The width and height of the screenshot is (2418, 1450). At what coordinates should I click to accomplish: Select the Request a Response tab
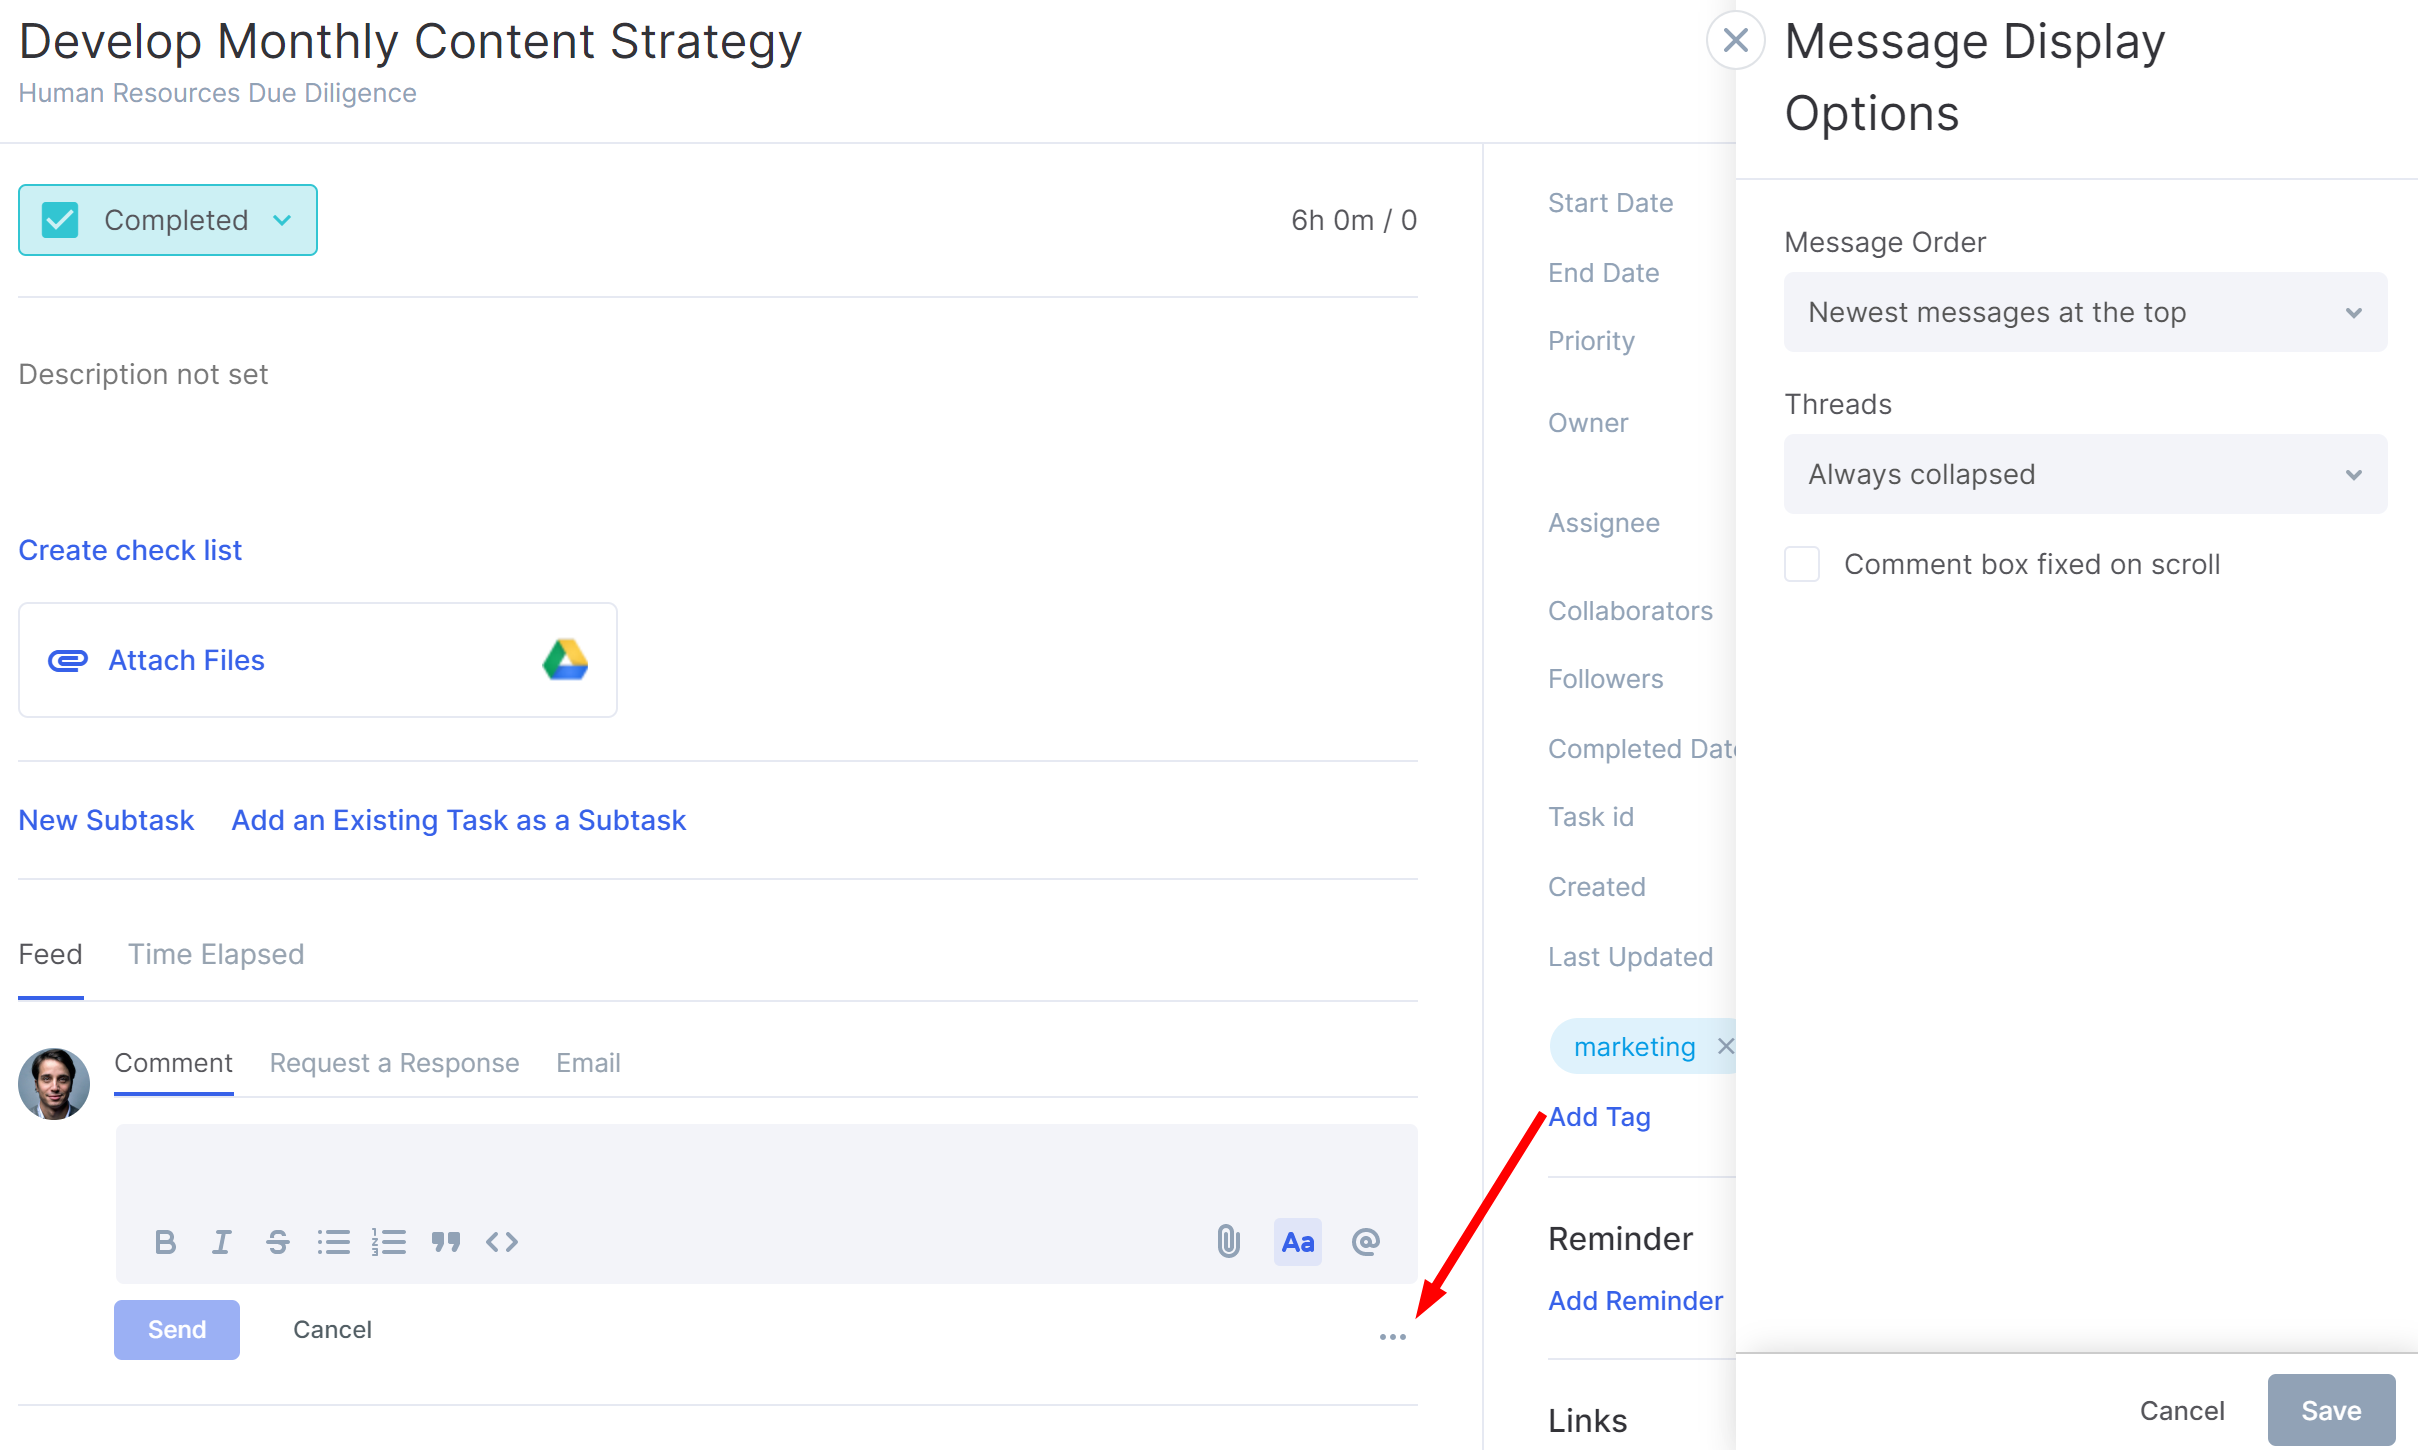[x=394, y=1063]
